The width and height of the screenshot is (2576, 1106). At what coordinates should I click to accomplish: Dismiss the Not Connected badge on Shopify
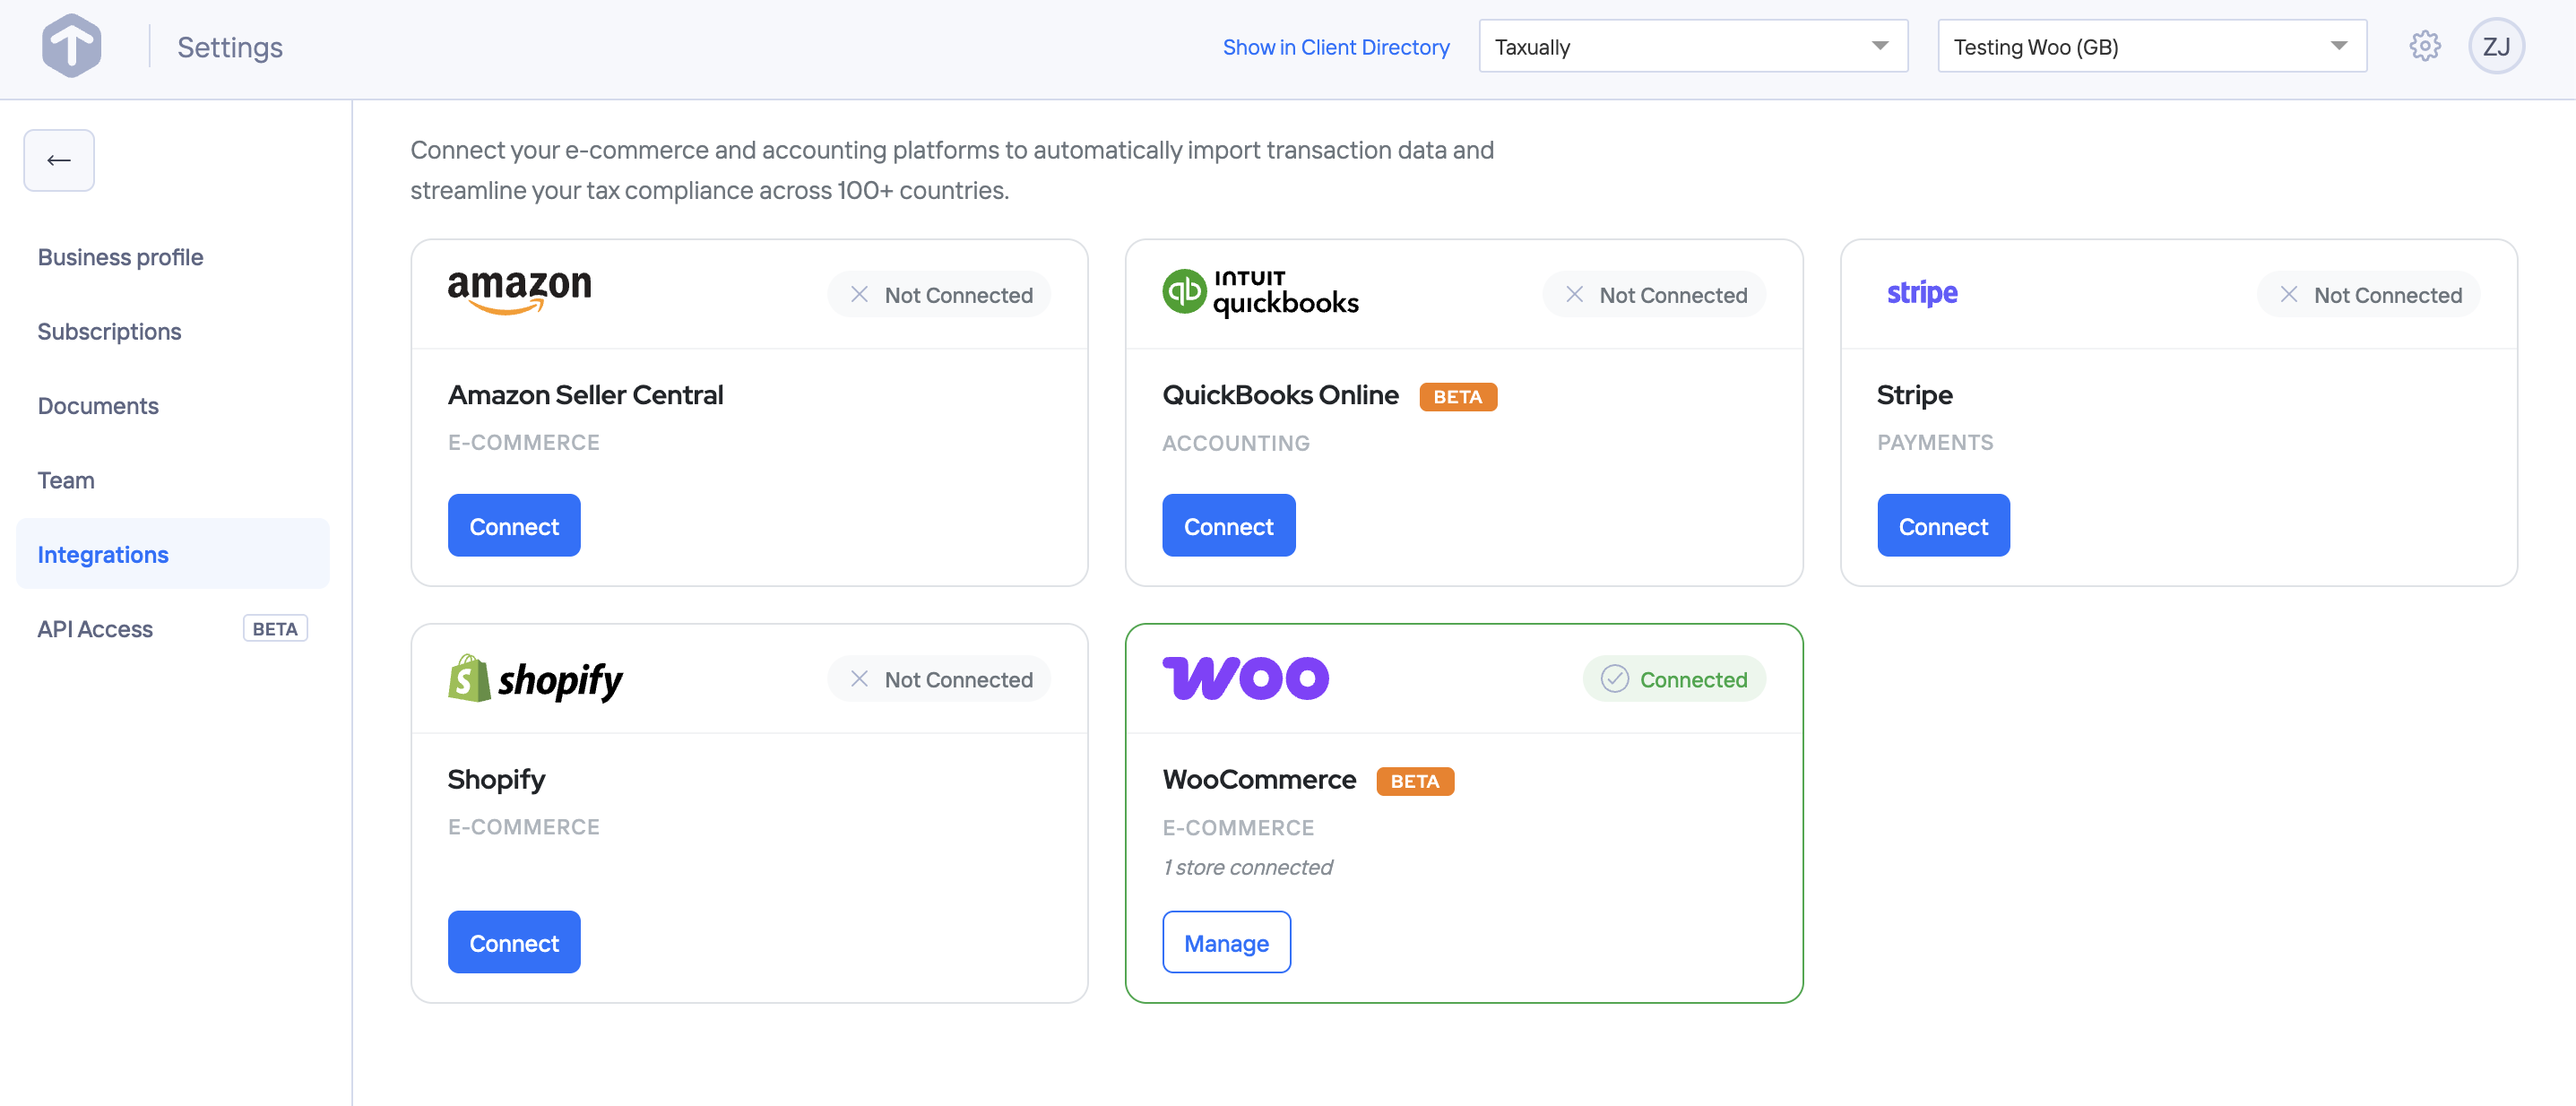pyautogui.click(x=858, y=678)
